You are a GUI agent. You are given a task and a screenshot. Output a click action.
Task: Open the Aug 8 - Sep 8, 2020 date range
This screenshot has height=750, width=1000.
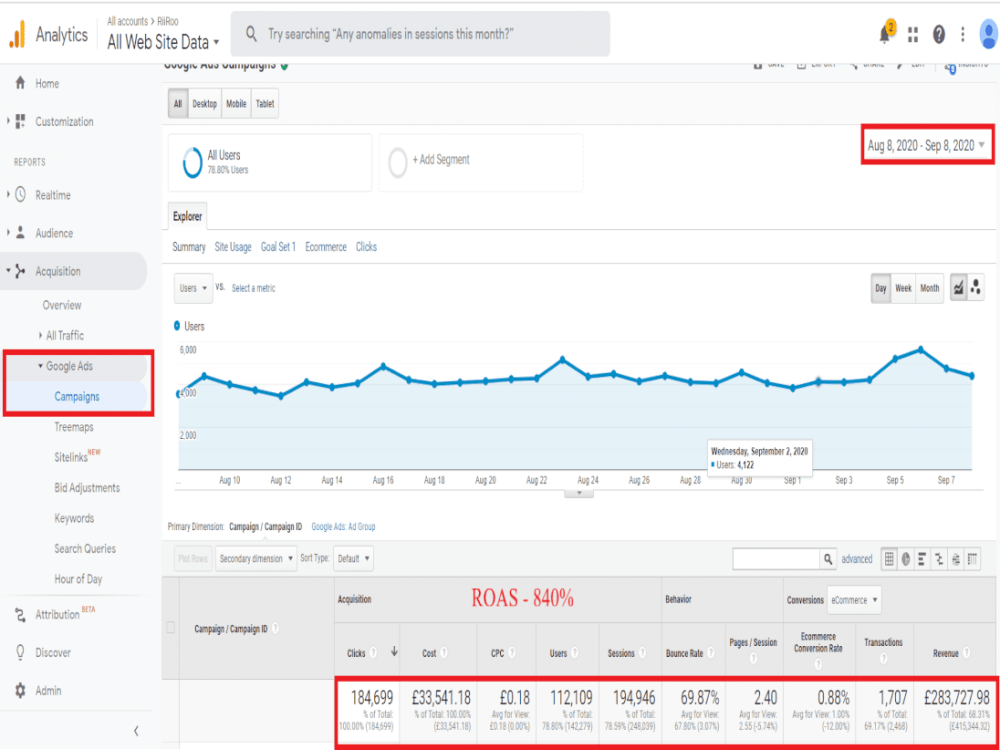927,145
